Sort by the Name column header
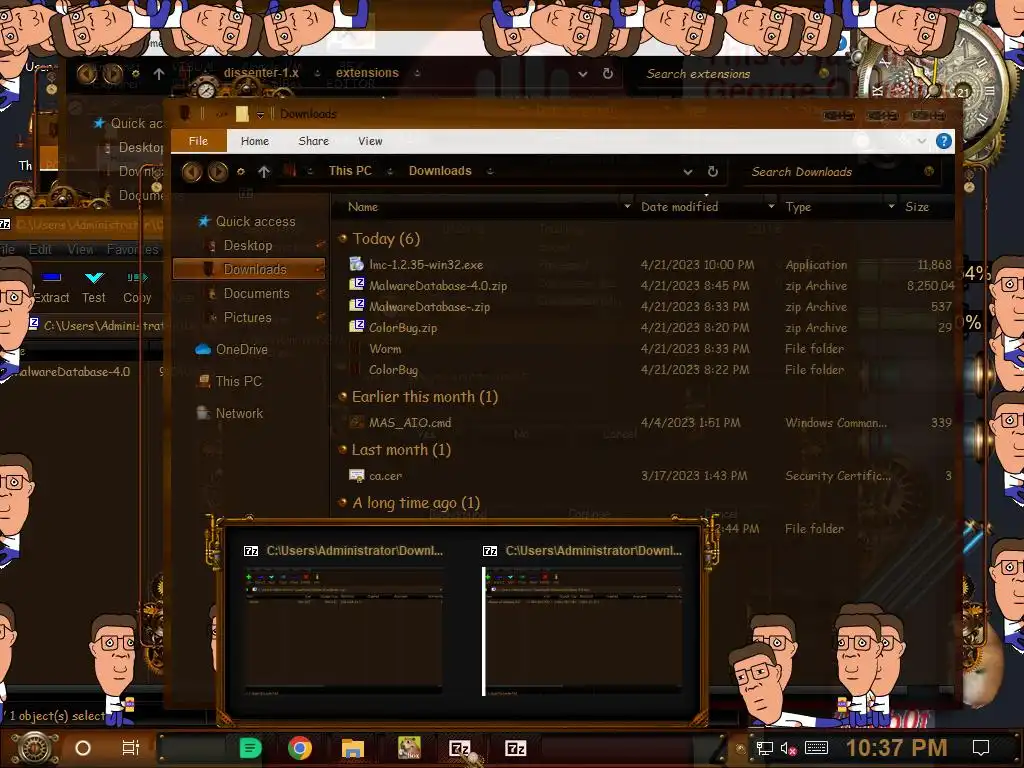Screen dimensions: 1024x768 (x=362, y=207)
